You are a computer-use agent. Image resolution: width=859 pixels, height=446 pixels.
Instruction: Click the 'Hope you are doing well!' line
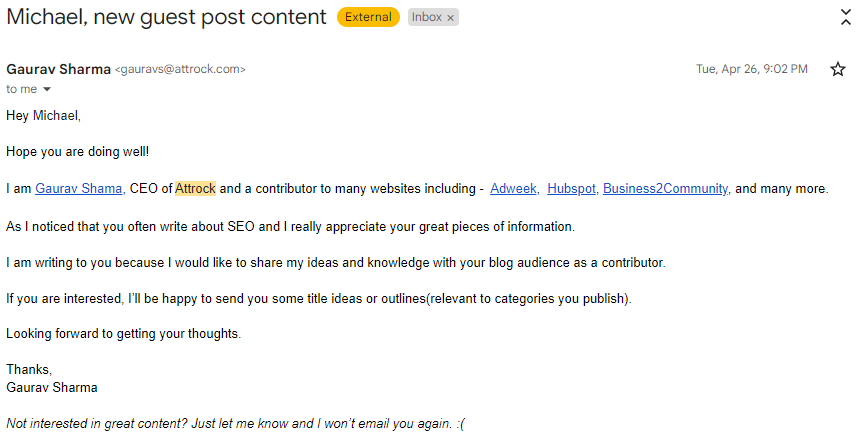point(77,151)
